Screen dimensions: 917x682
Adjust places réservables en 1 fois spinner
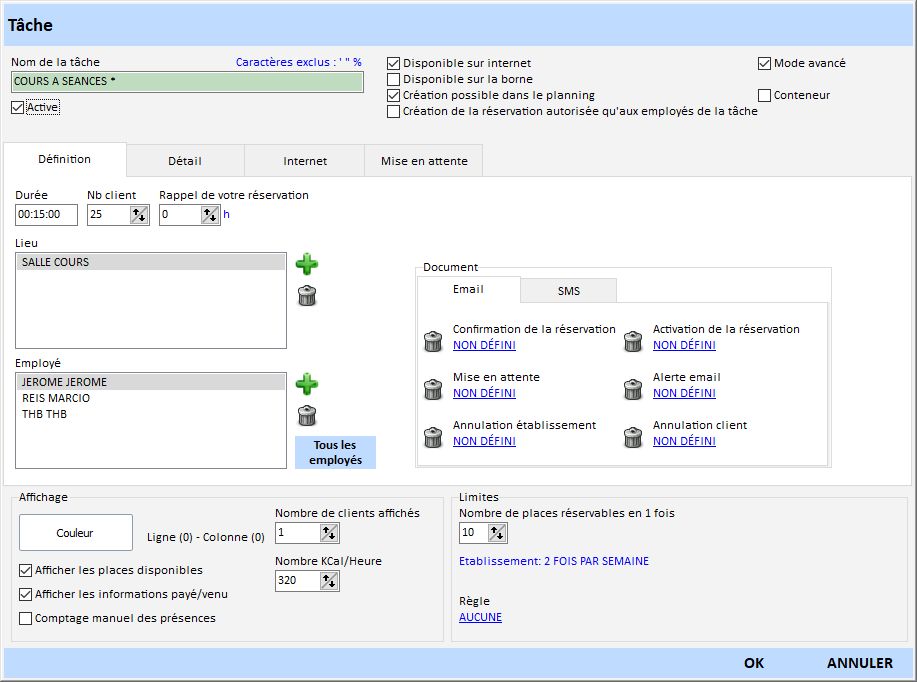tap(497, 533)
